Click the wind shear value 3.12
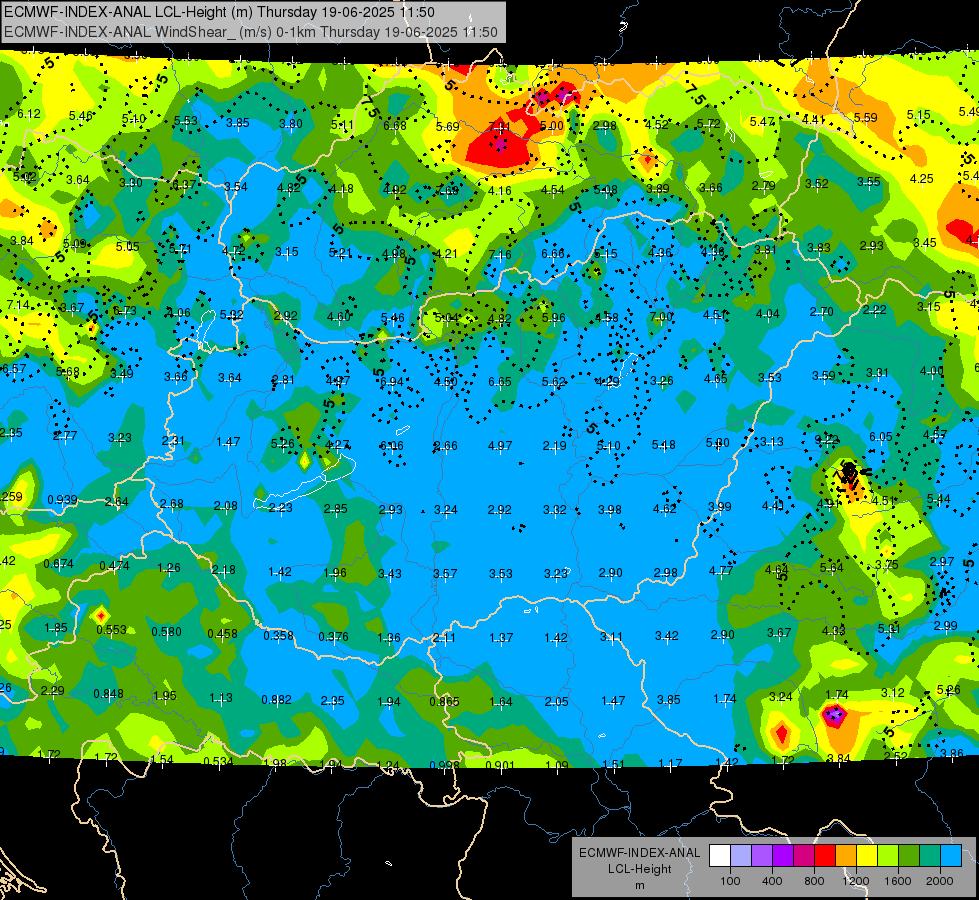The image size is (979, 900). [893, 693]
